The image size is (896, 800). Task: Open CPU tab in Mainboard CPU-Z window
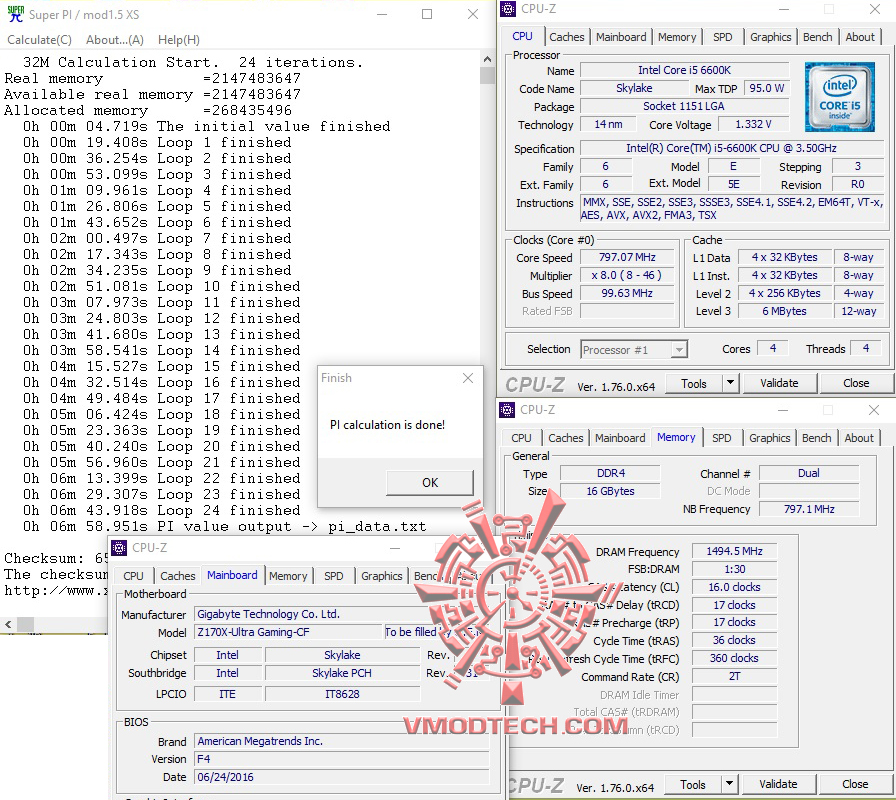tap(133, 577)
